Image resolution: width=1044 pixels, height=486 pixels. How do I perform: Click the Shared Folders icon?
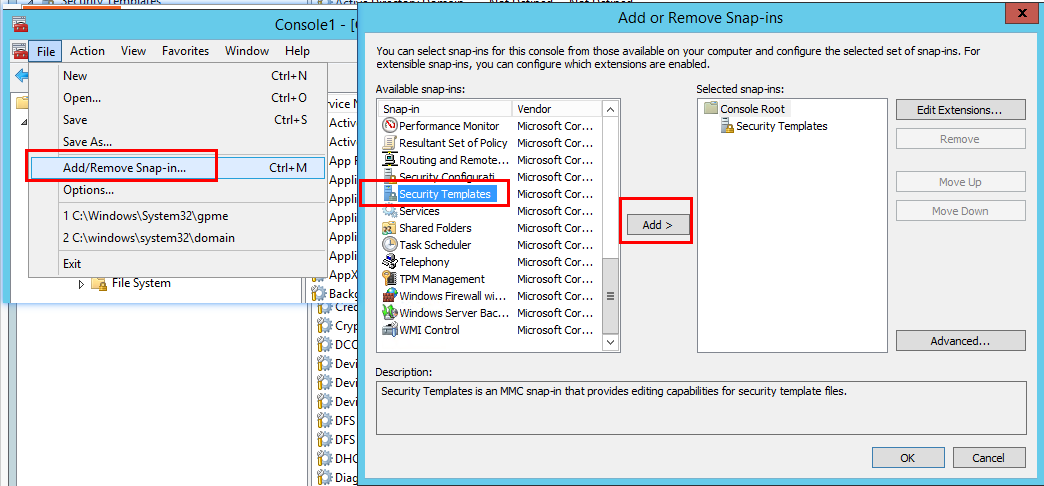click(390, 228)
